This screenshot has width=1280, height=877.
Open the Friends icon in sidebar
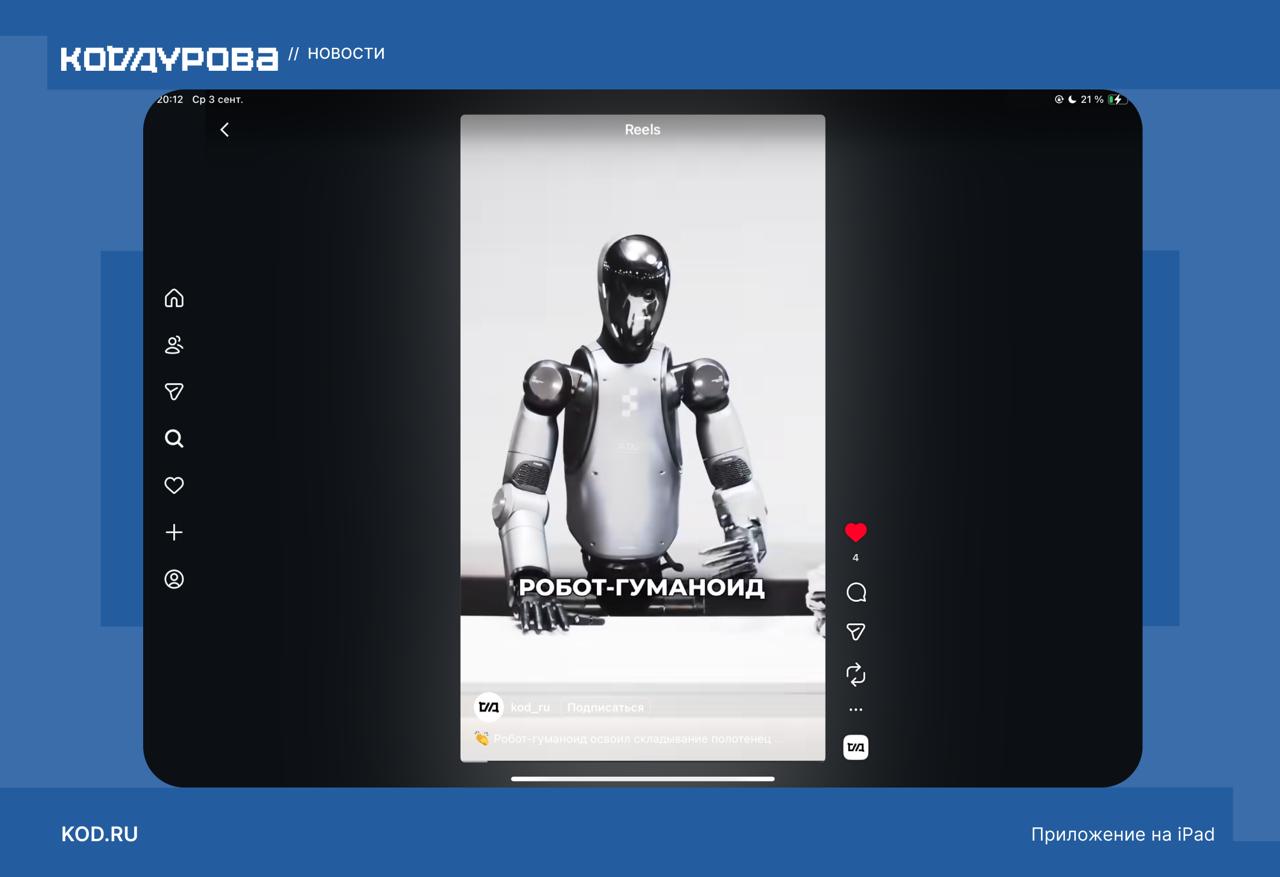point(174,345)
